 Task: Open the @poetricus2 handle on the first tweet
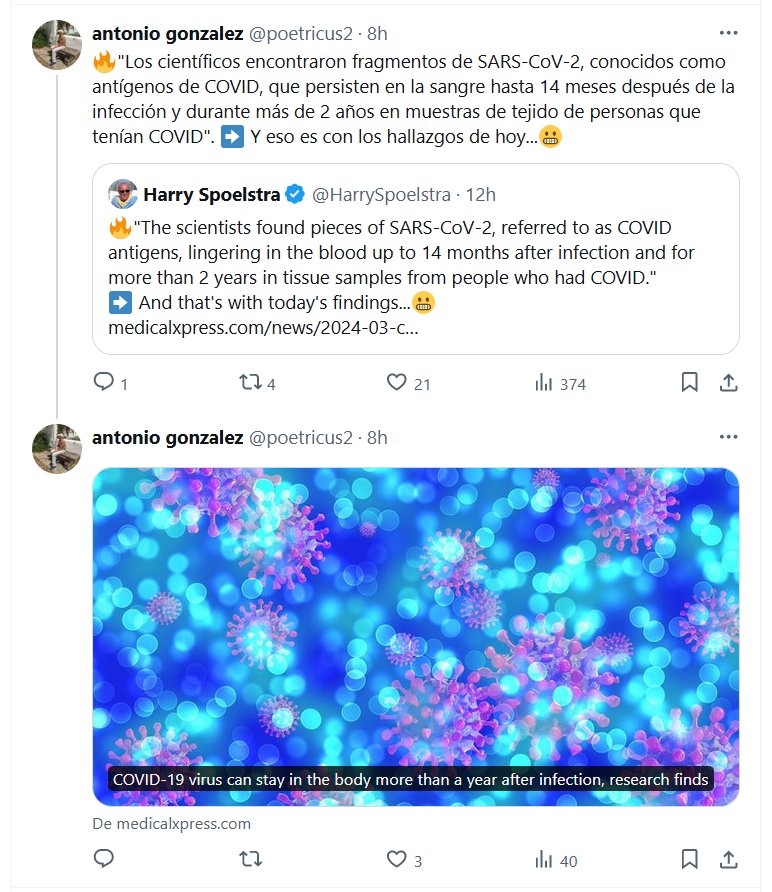[x=300, y=33]
